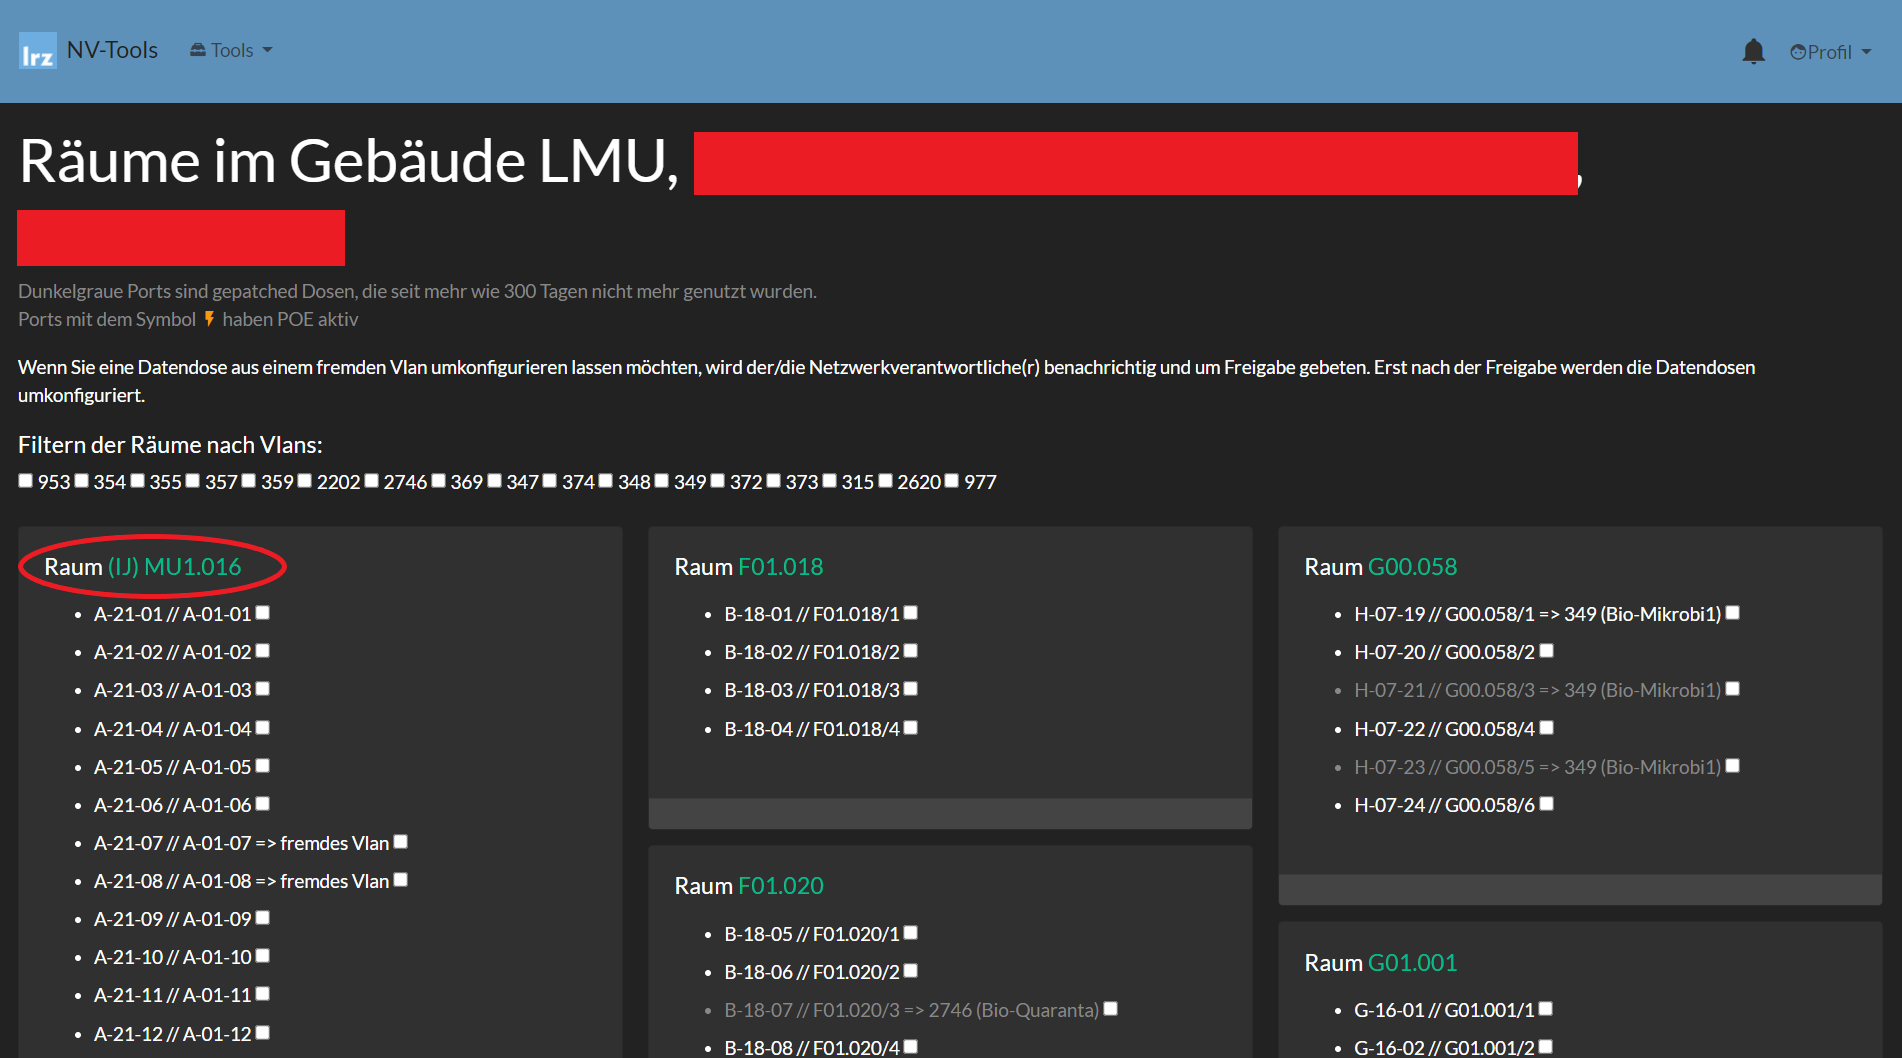Select port B-18-01 // F01.018/1 checkbox
The image size is (1902, 1058).
(911, 613)
